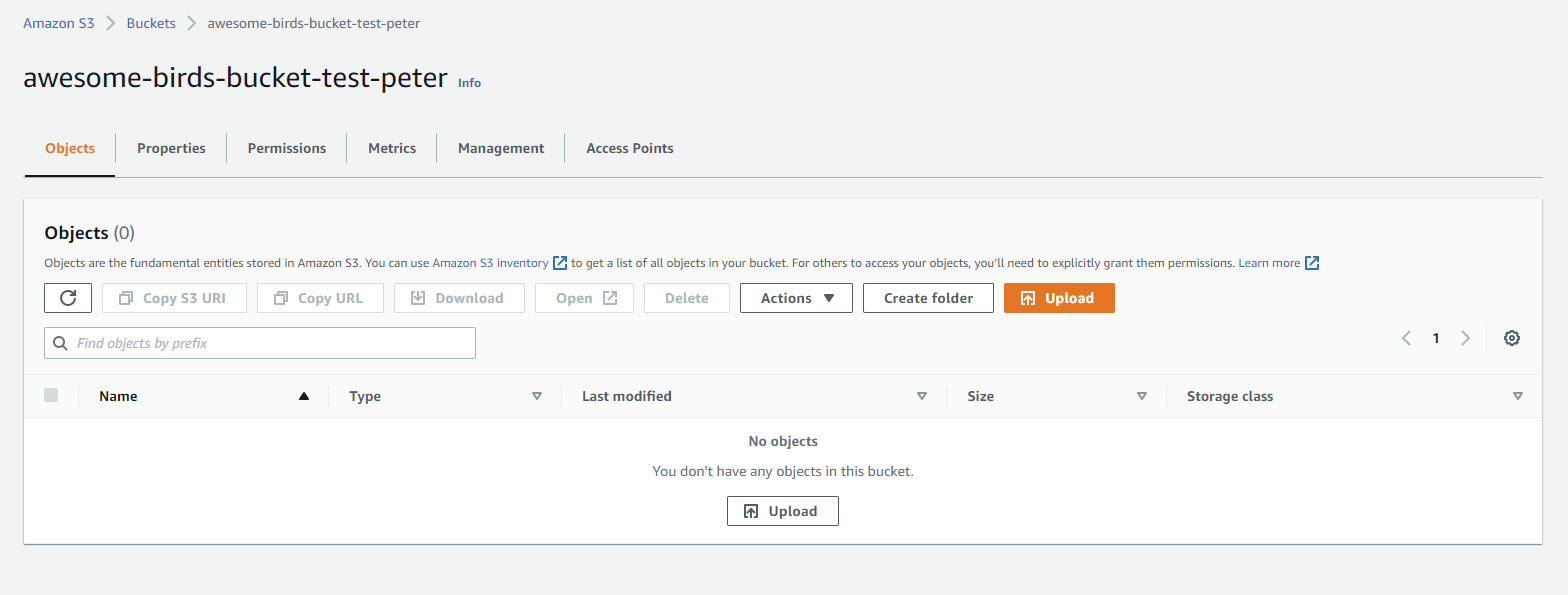
Task: Click the Name column header
Action: 118,396
